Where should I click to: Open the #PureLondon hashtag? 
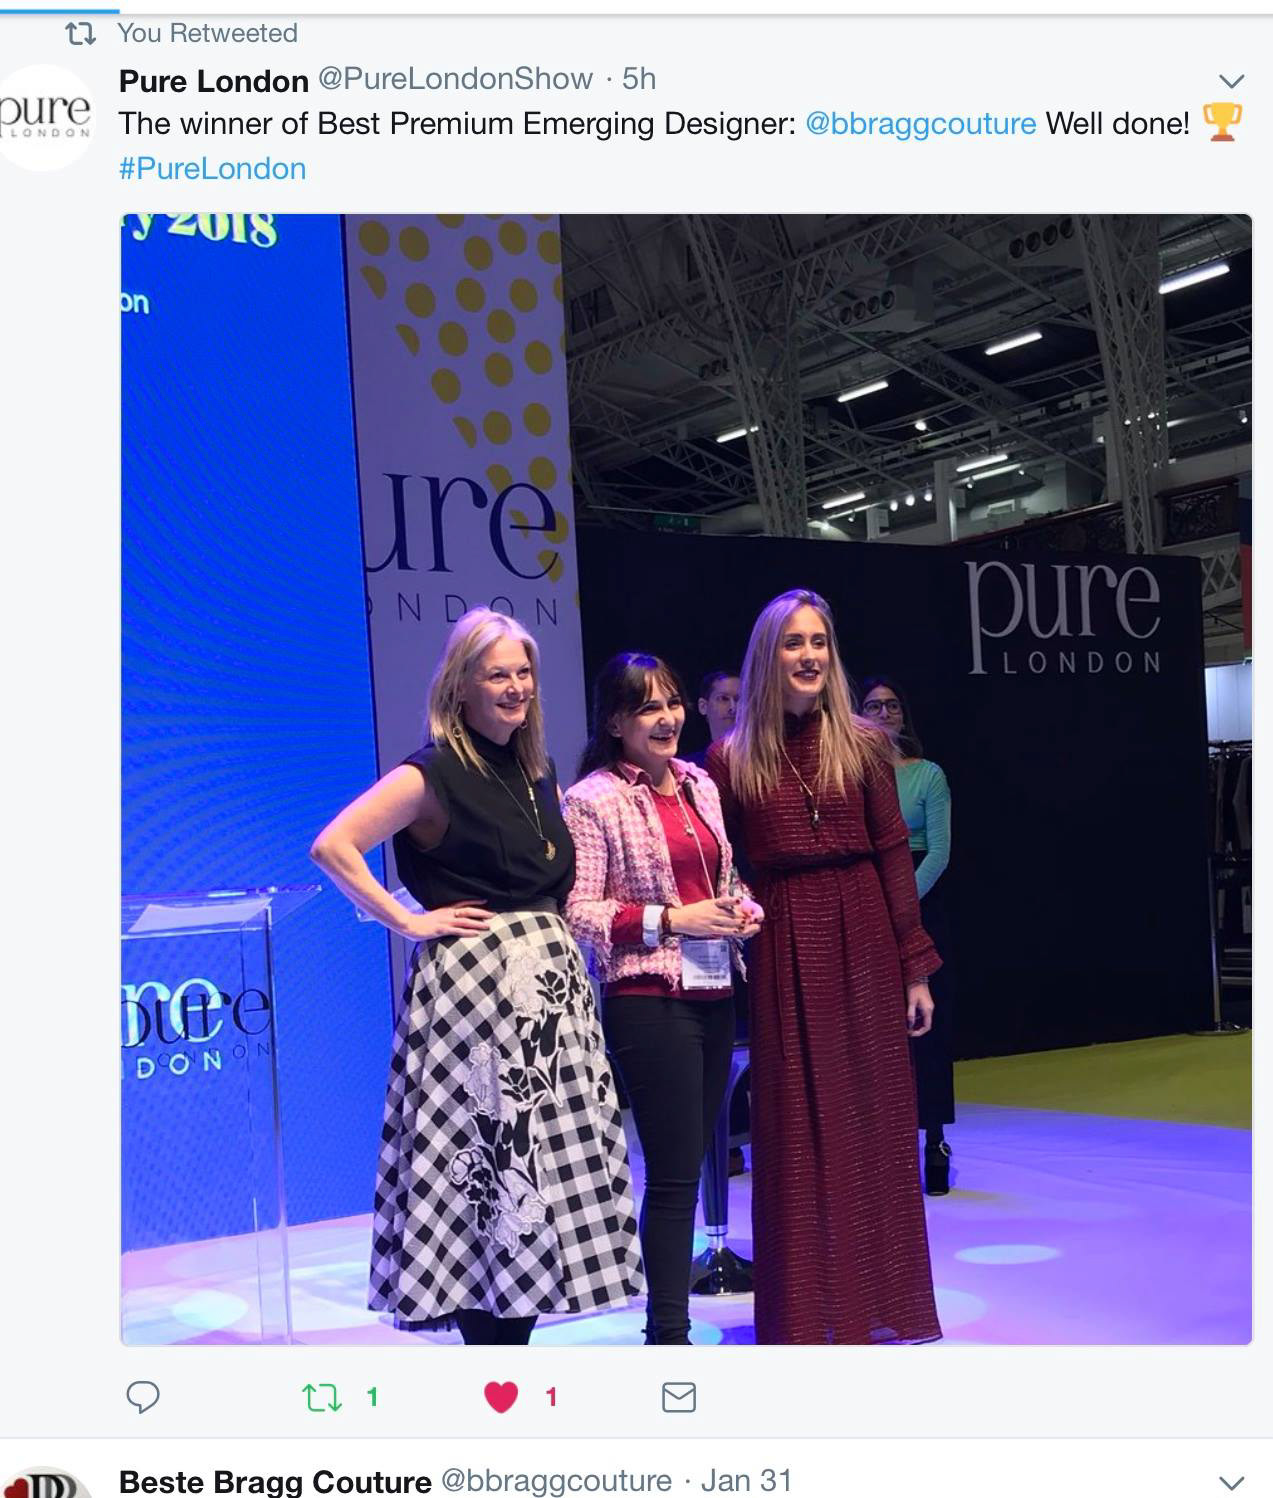pyautogui.click(x=212, y=168)
